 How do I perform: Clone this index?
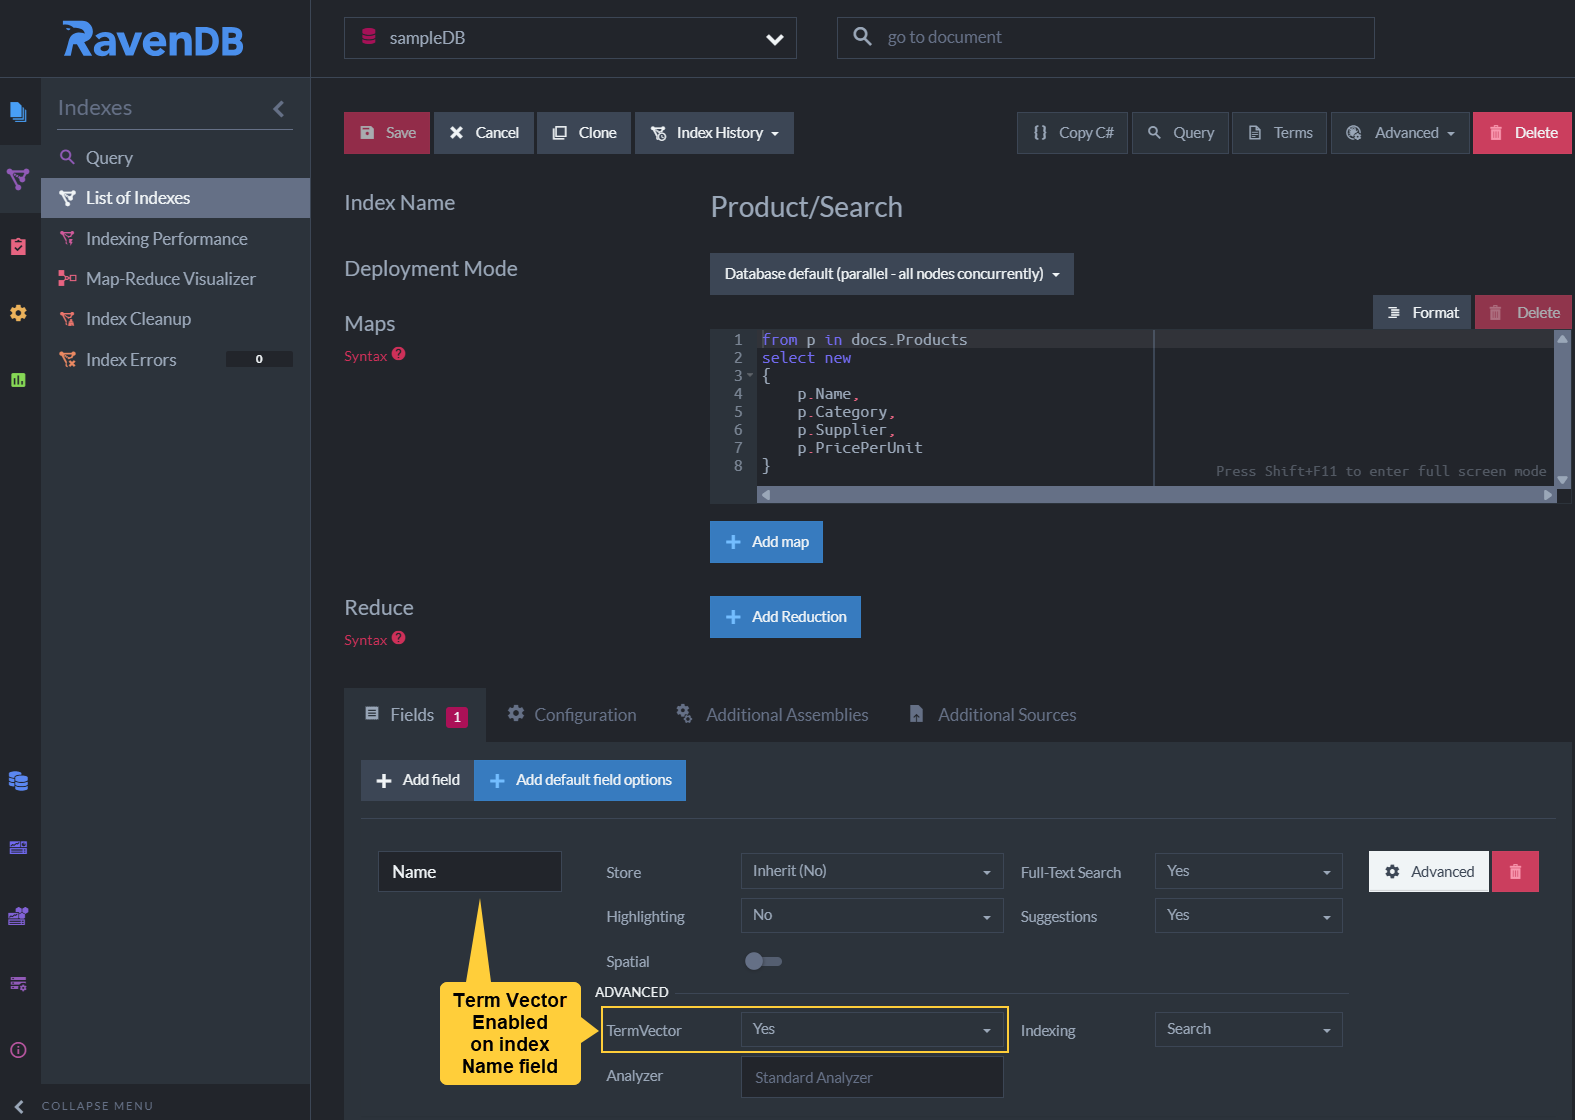pyautogui.click(x=584, y=133)
